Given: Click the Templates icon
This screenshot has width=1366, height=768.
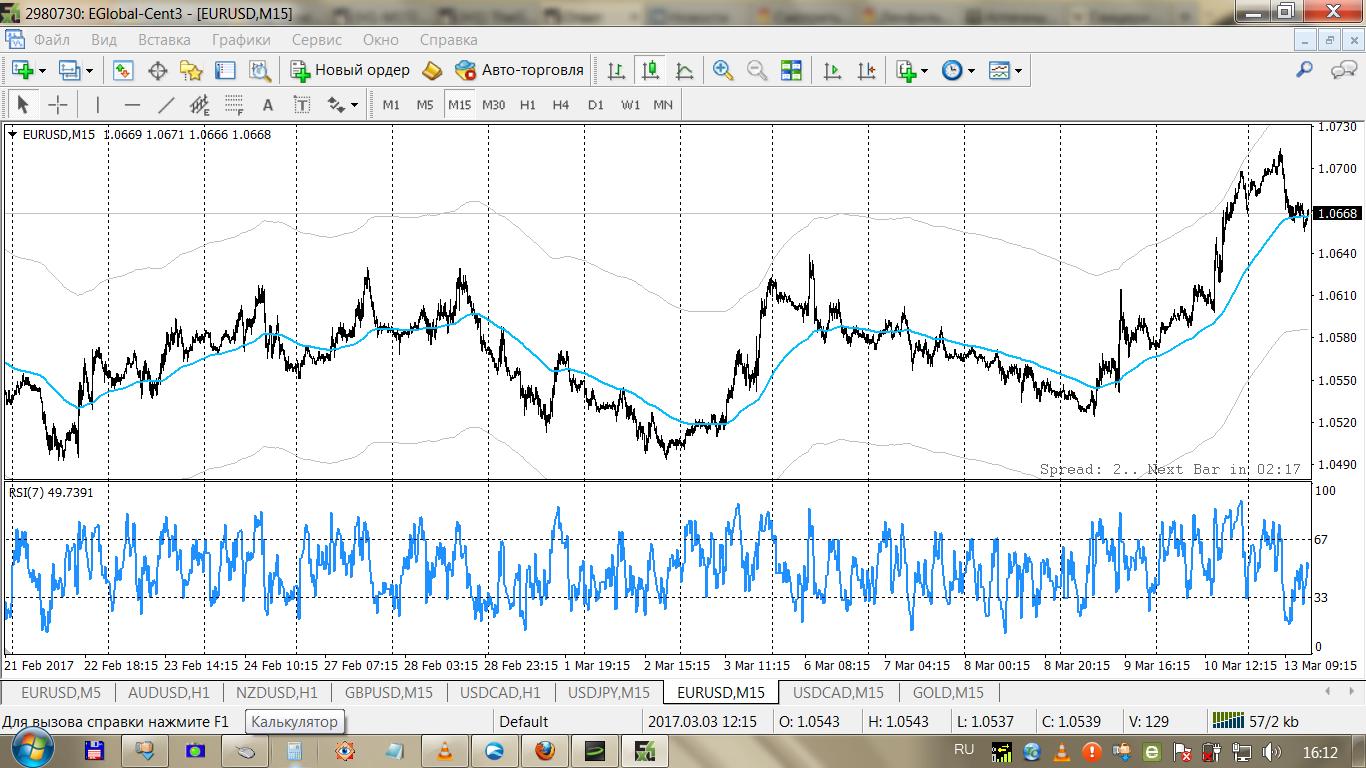Looking at the screenshot, I should (999, 70).
